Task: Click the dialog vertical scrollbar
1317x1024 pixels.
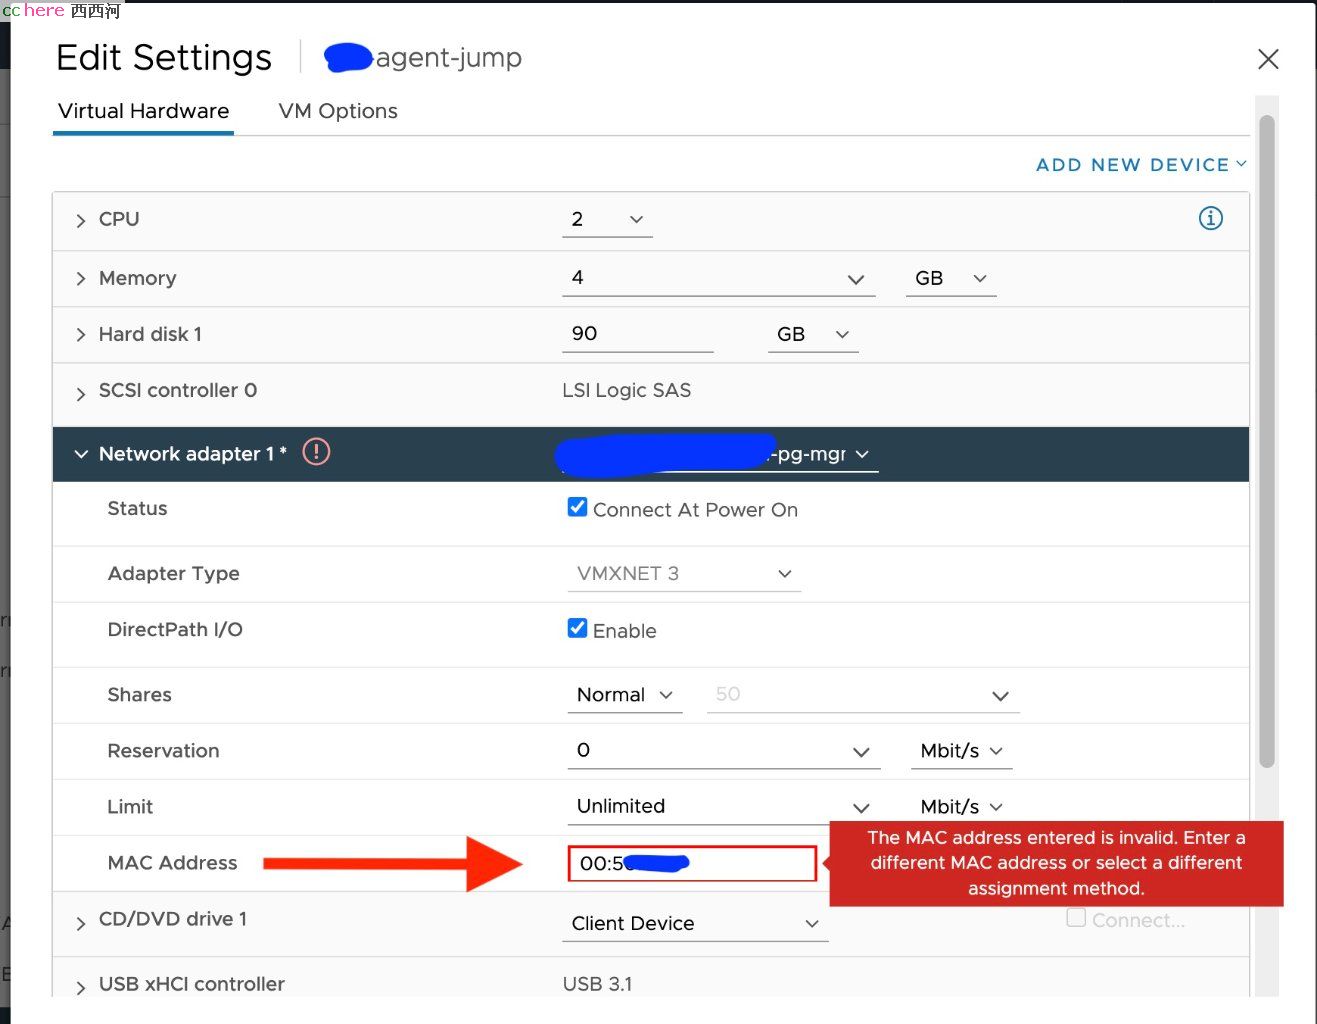Action: 1267,442
